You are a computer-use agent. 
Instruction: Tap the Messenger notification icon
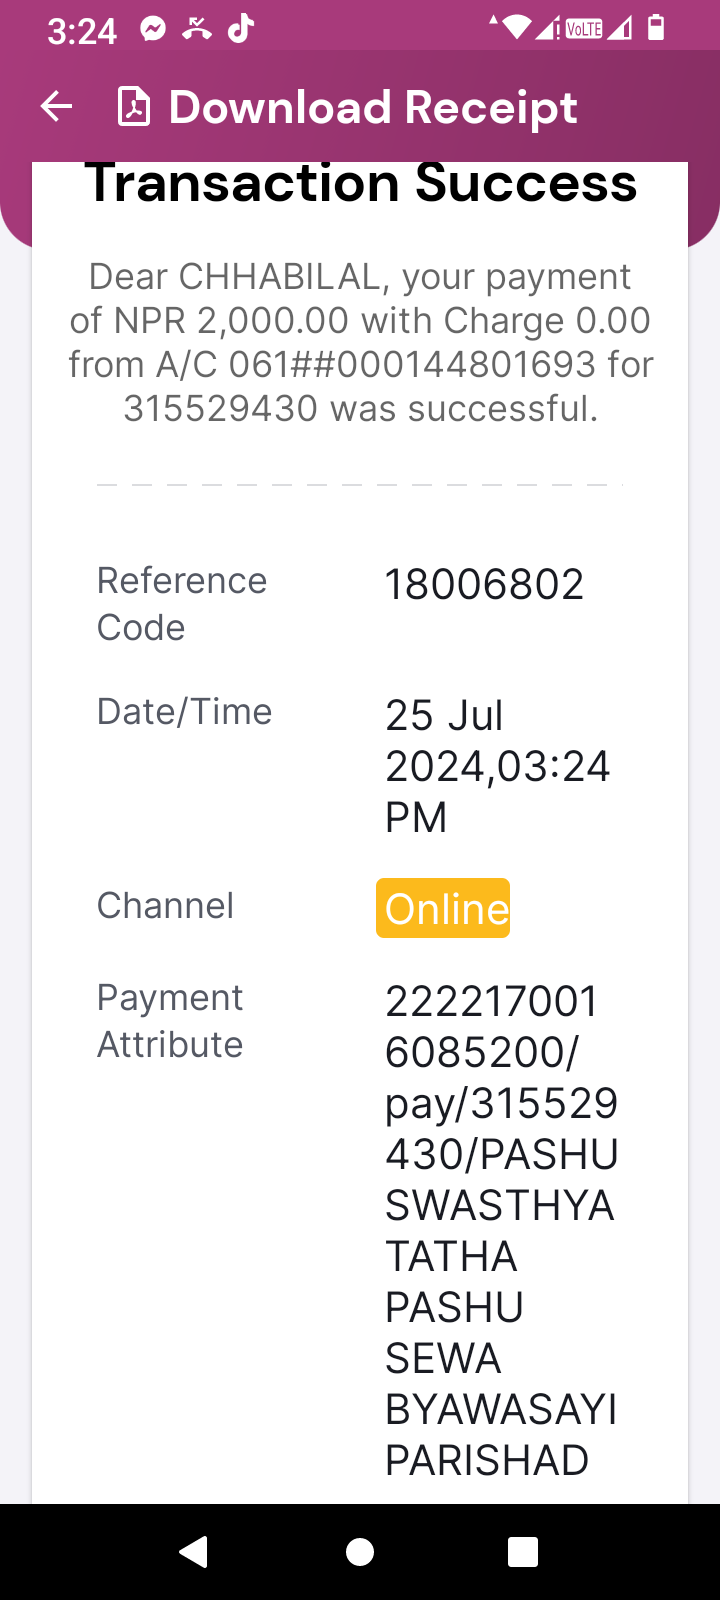(x=153, y=29)
